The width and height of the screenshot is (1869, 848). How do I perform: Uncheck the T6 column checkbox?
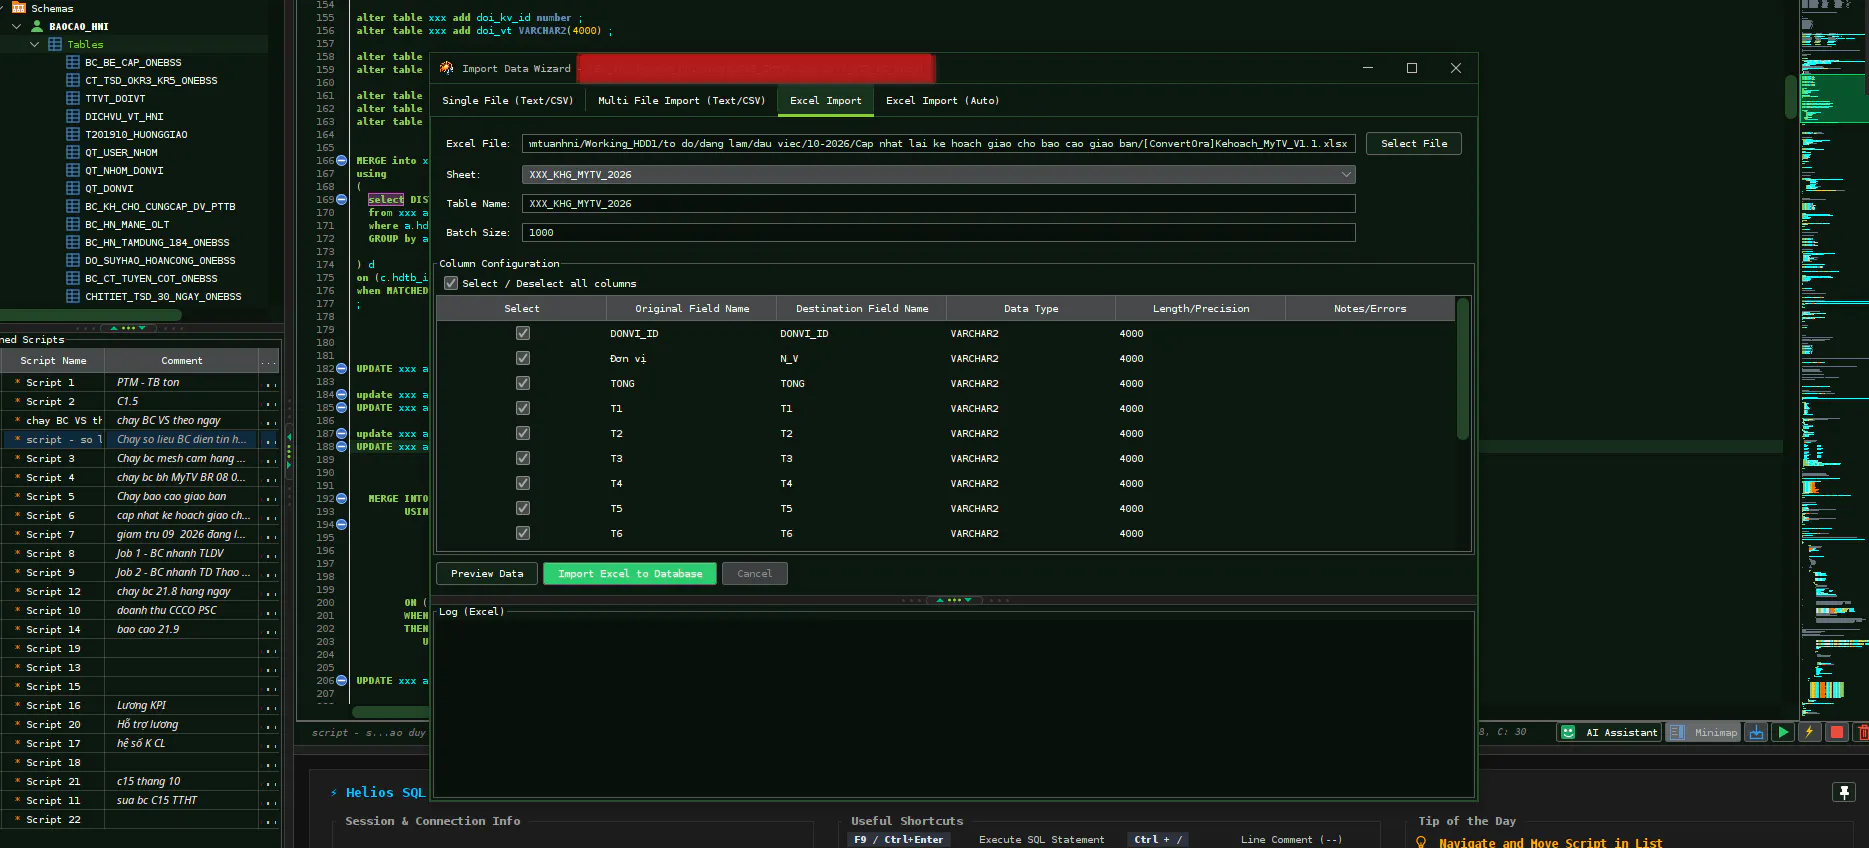tap(523, 533)
